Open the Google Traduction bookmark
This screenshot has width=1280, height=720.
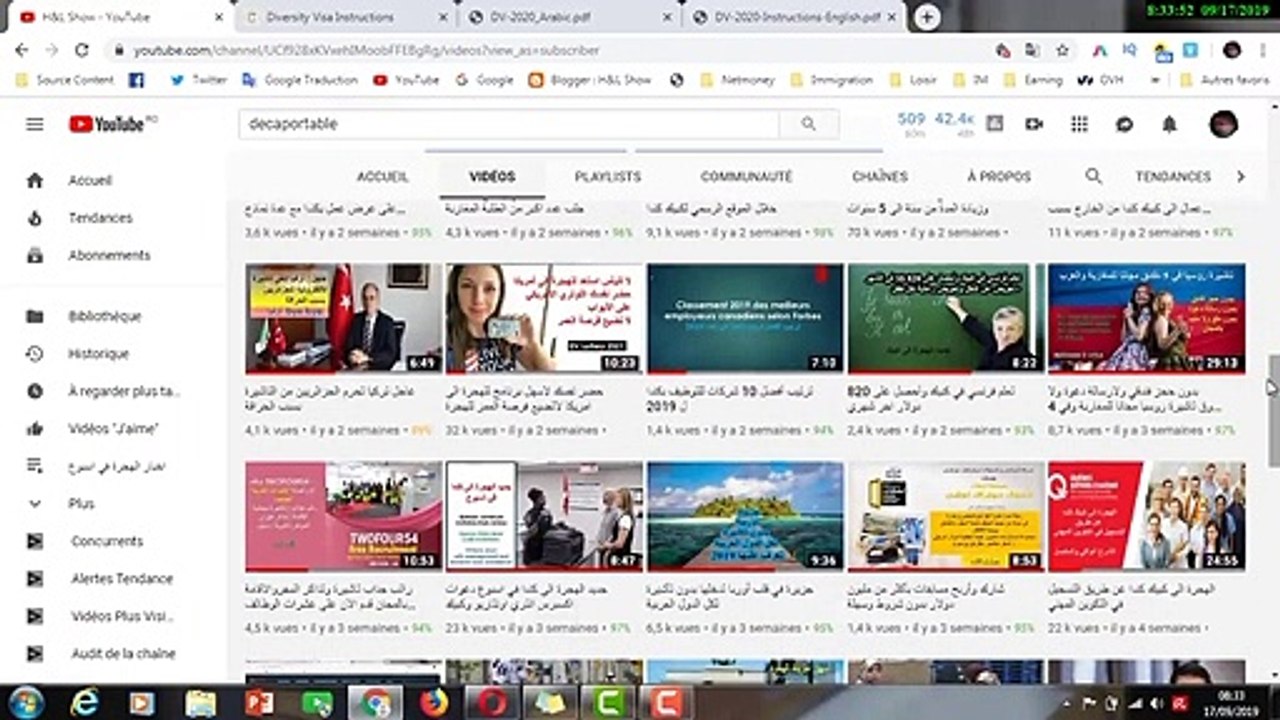click(x=300, y=80)
